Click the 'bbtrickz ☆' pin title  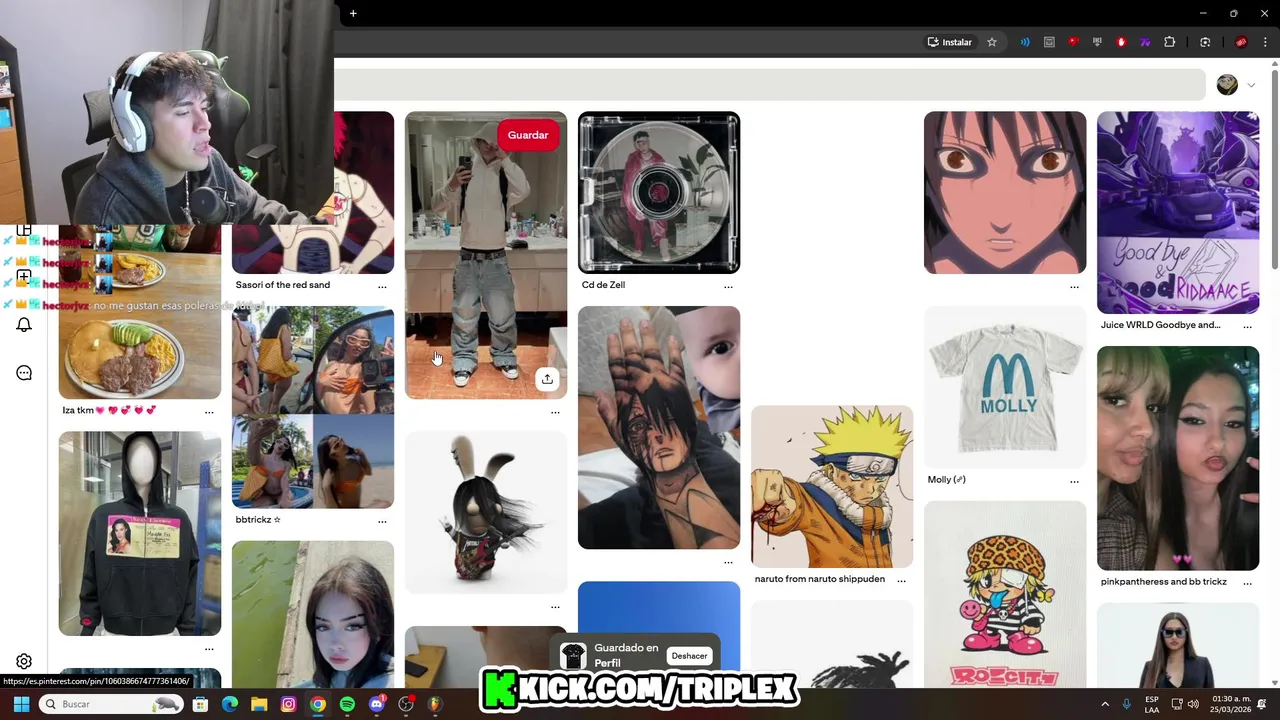coord(258,520)
